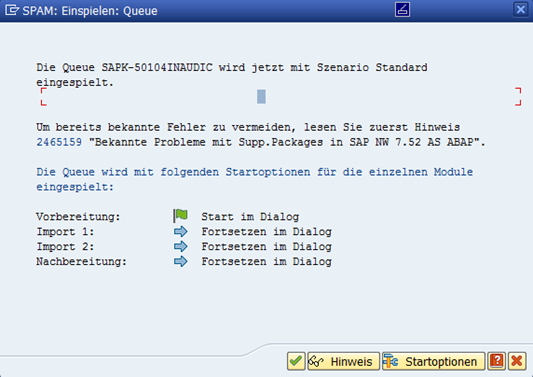Click the Import 1 arrow icon
The image size is (533, 377).
(x=180, y=232)
